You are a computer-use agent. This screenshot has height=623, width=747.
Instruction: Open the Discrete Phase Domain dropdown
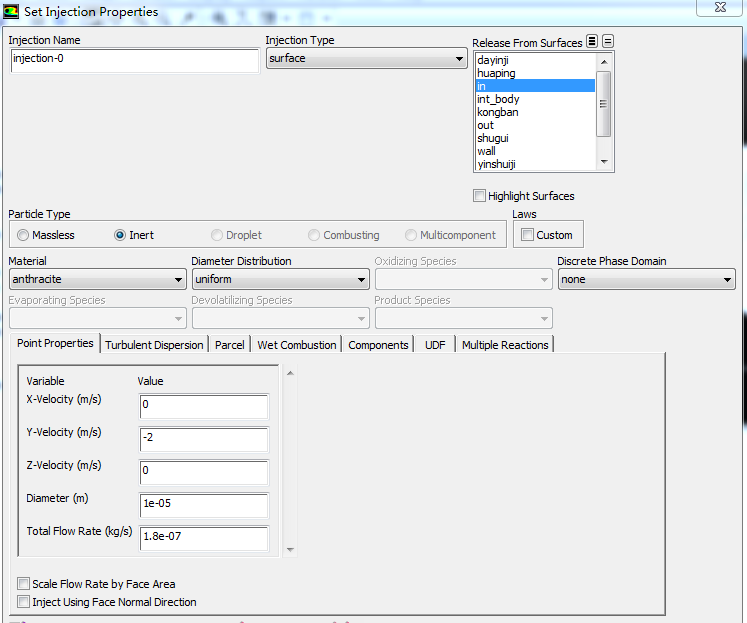(x=646, y=280)
